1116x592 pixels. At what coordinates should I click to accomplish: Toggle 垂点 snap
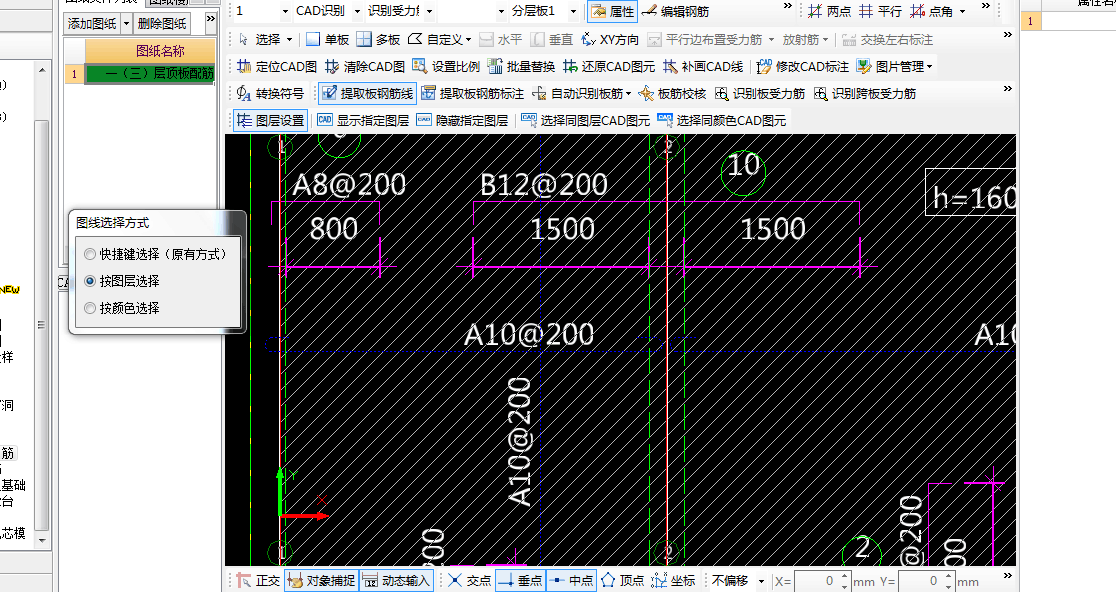[x=521, y=581]
